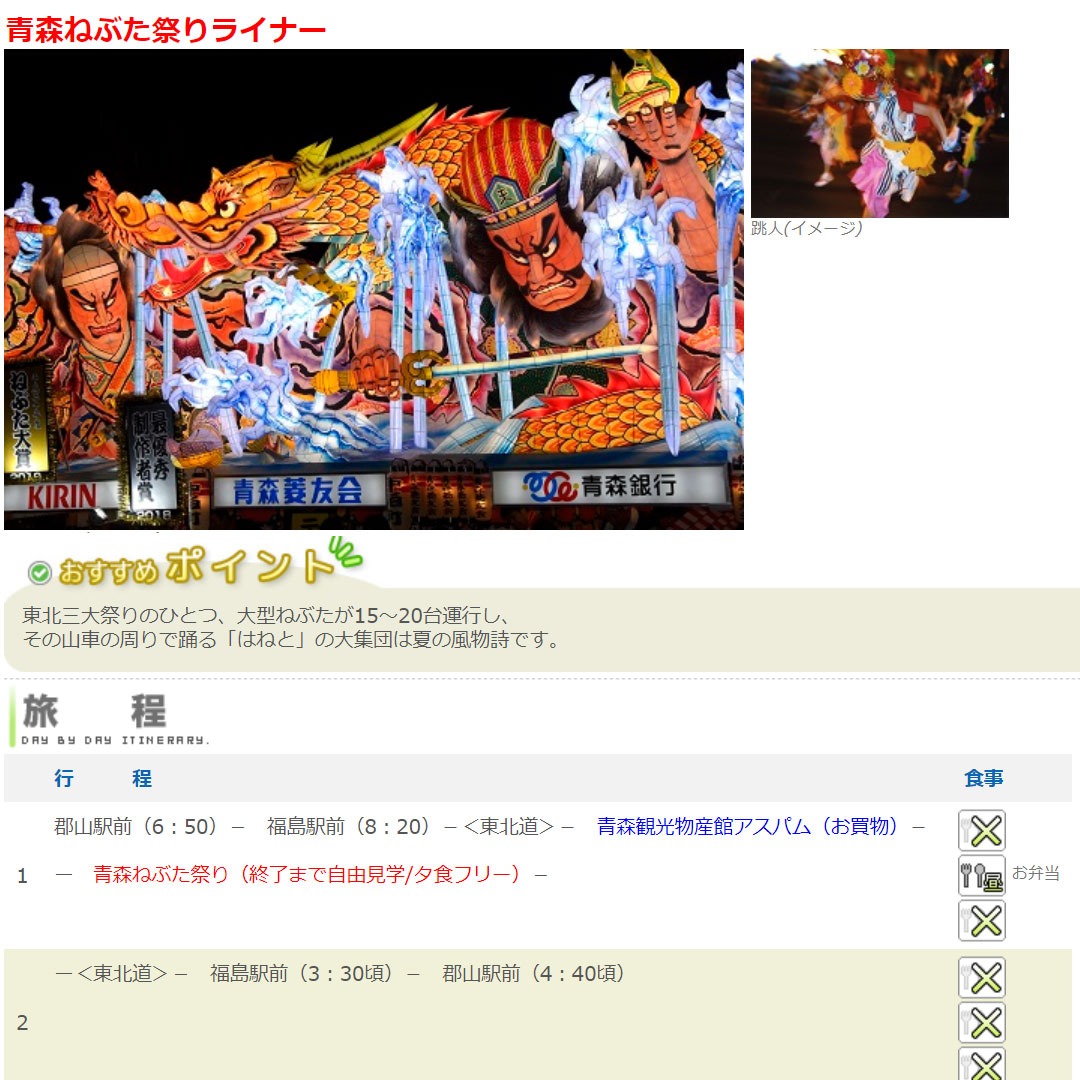Open the large Nebuta float photo
The height and width of the screenshot is (1080, 1080).
point(374,289)
